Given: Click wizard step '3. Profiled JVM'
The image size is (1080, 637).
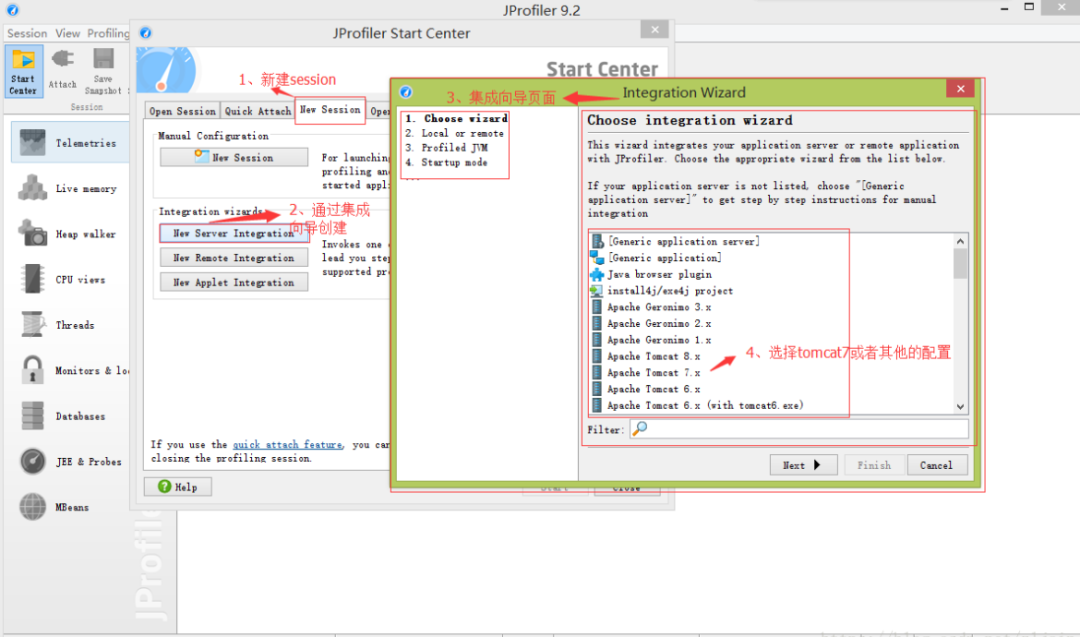Looking at the screenshot, I should (446, 147).
